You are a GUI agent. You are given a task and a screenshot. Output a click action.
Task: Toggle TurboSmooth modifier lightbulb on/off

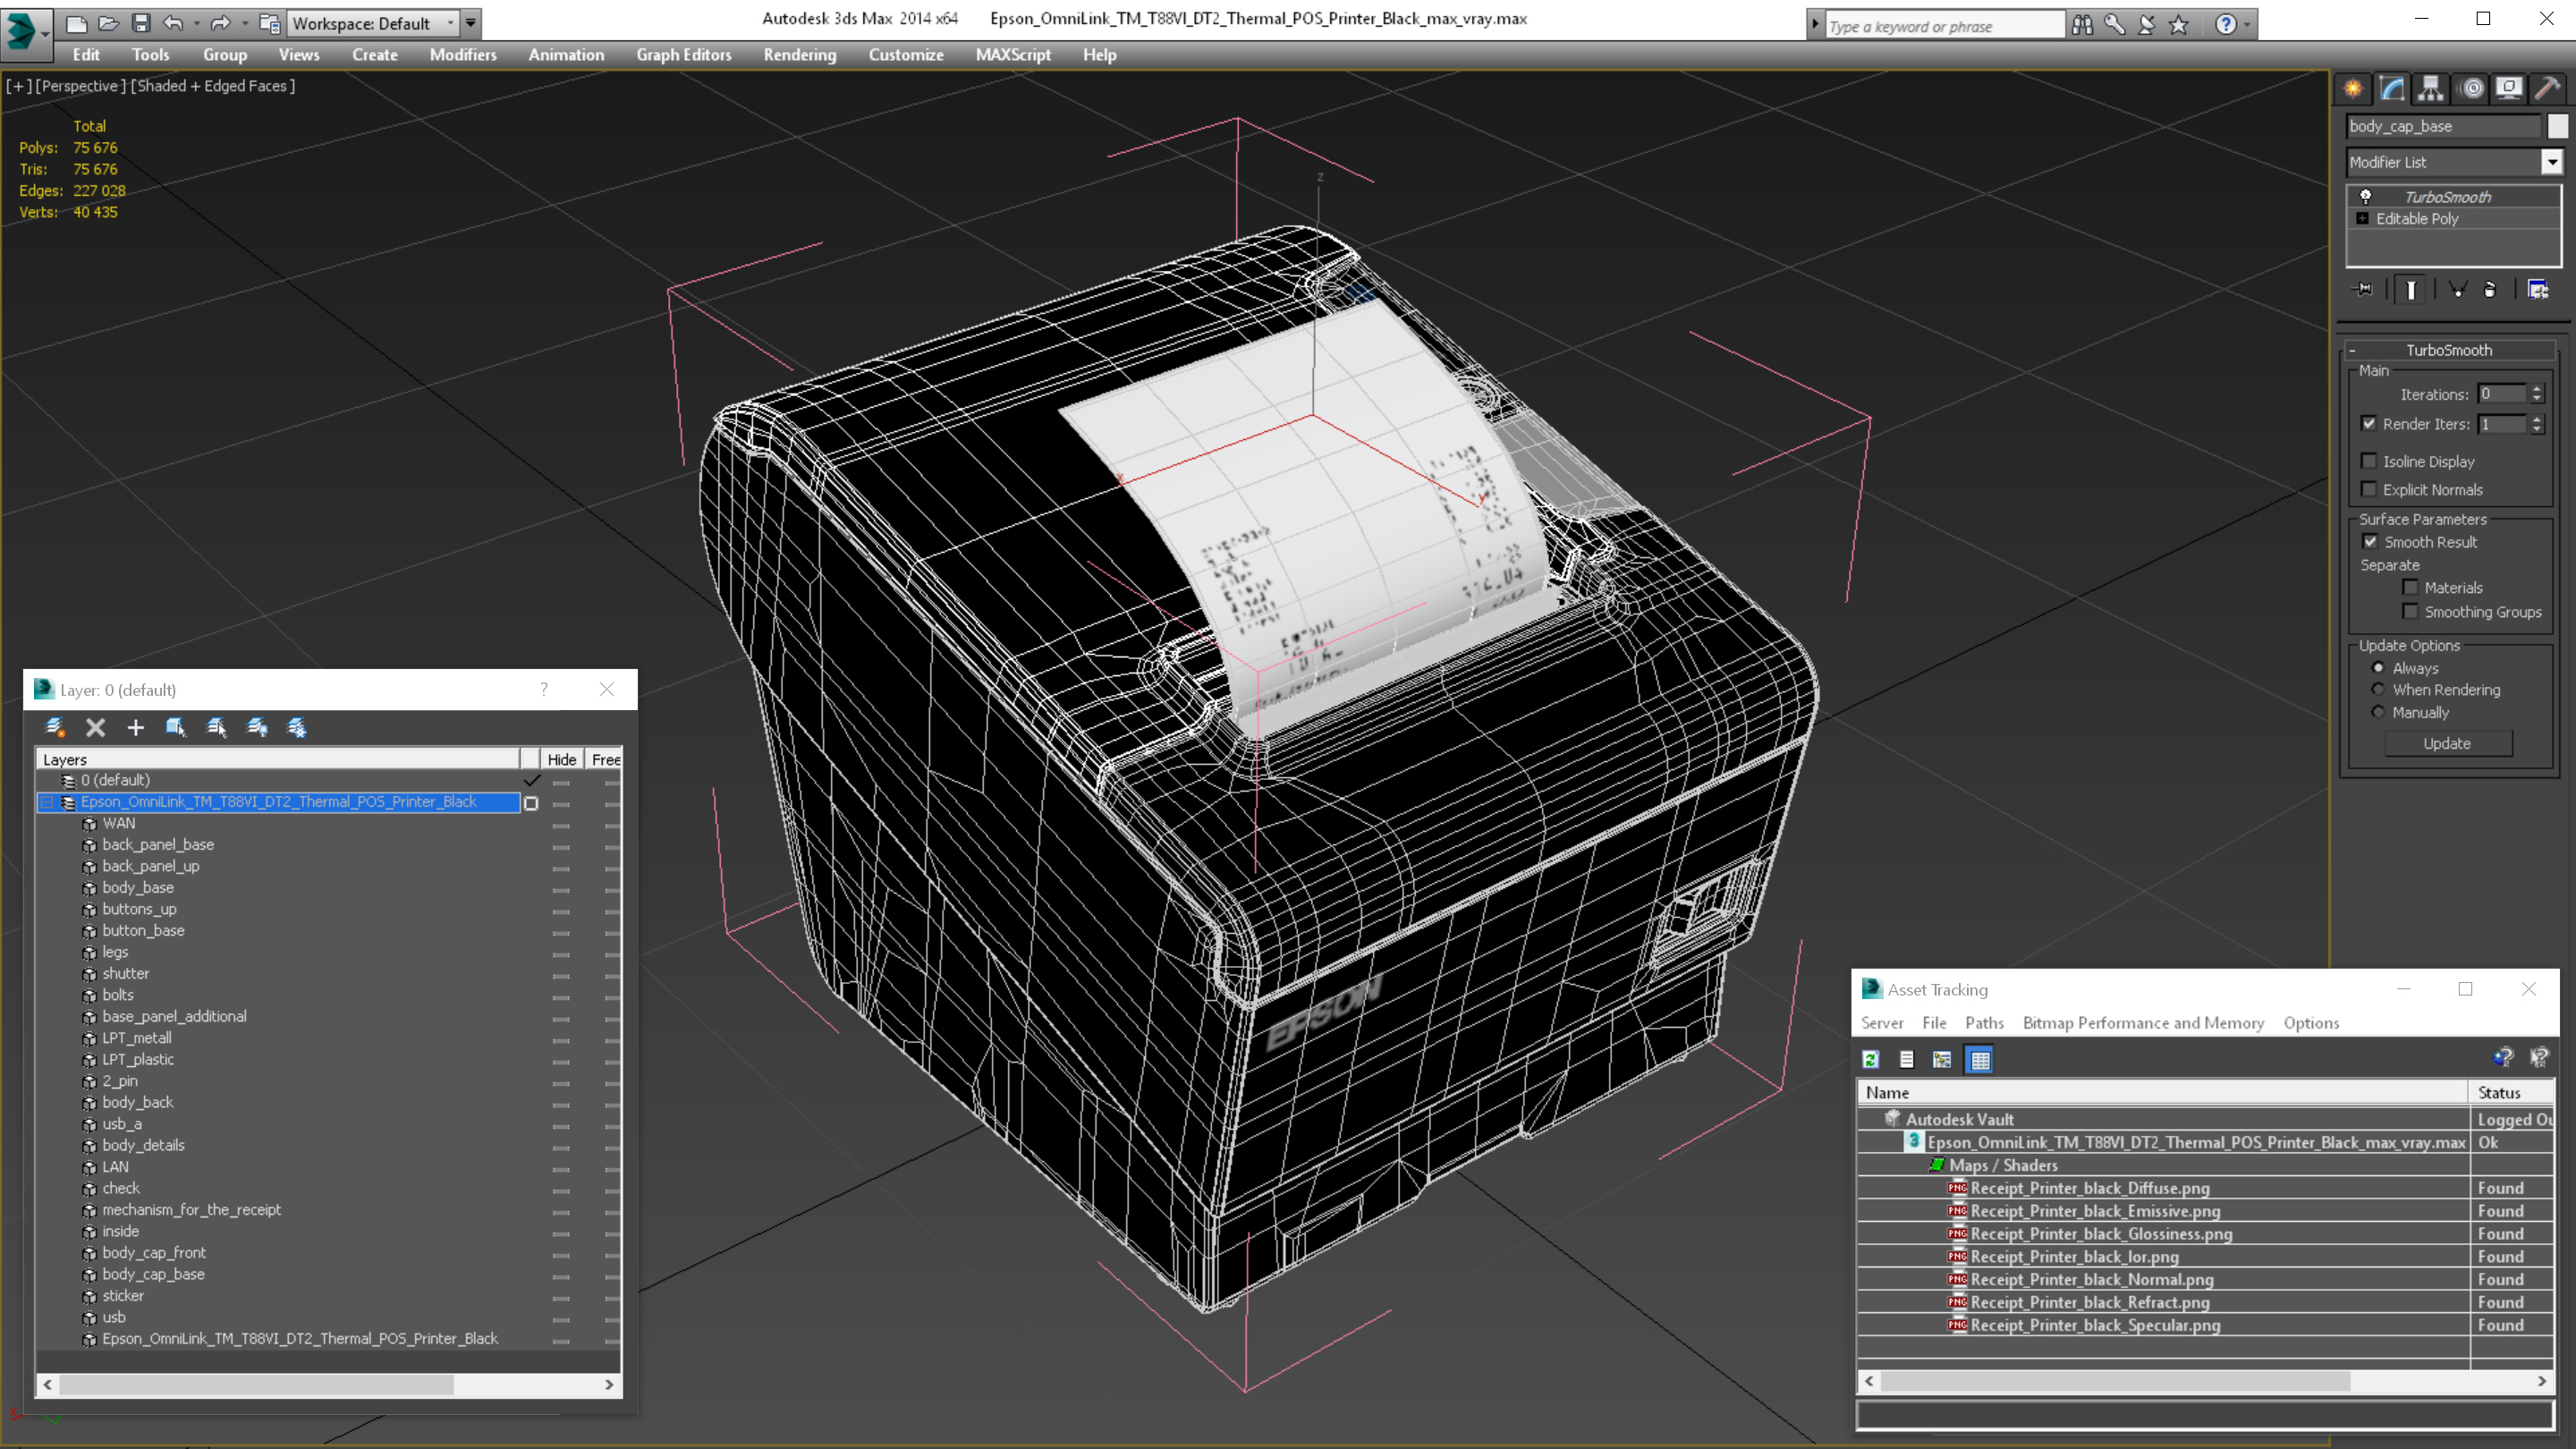2366,196
